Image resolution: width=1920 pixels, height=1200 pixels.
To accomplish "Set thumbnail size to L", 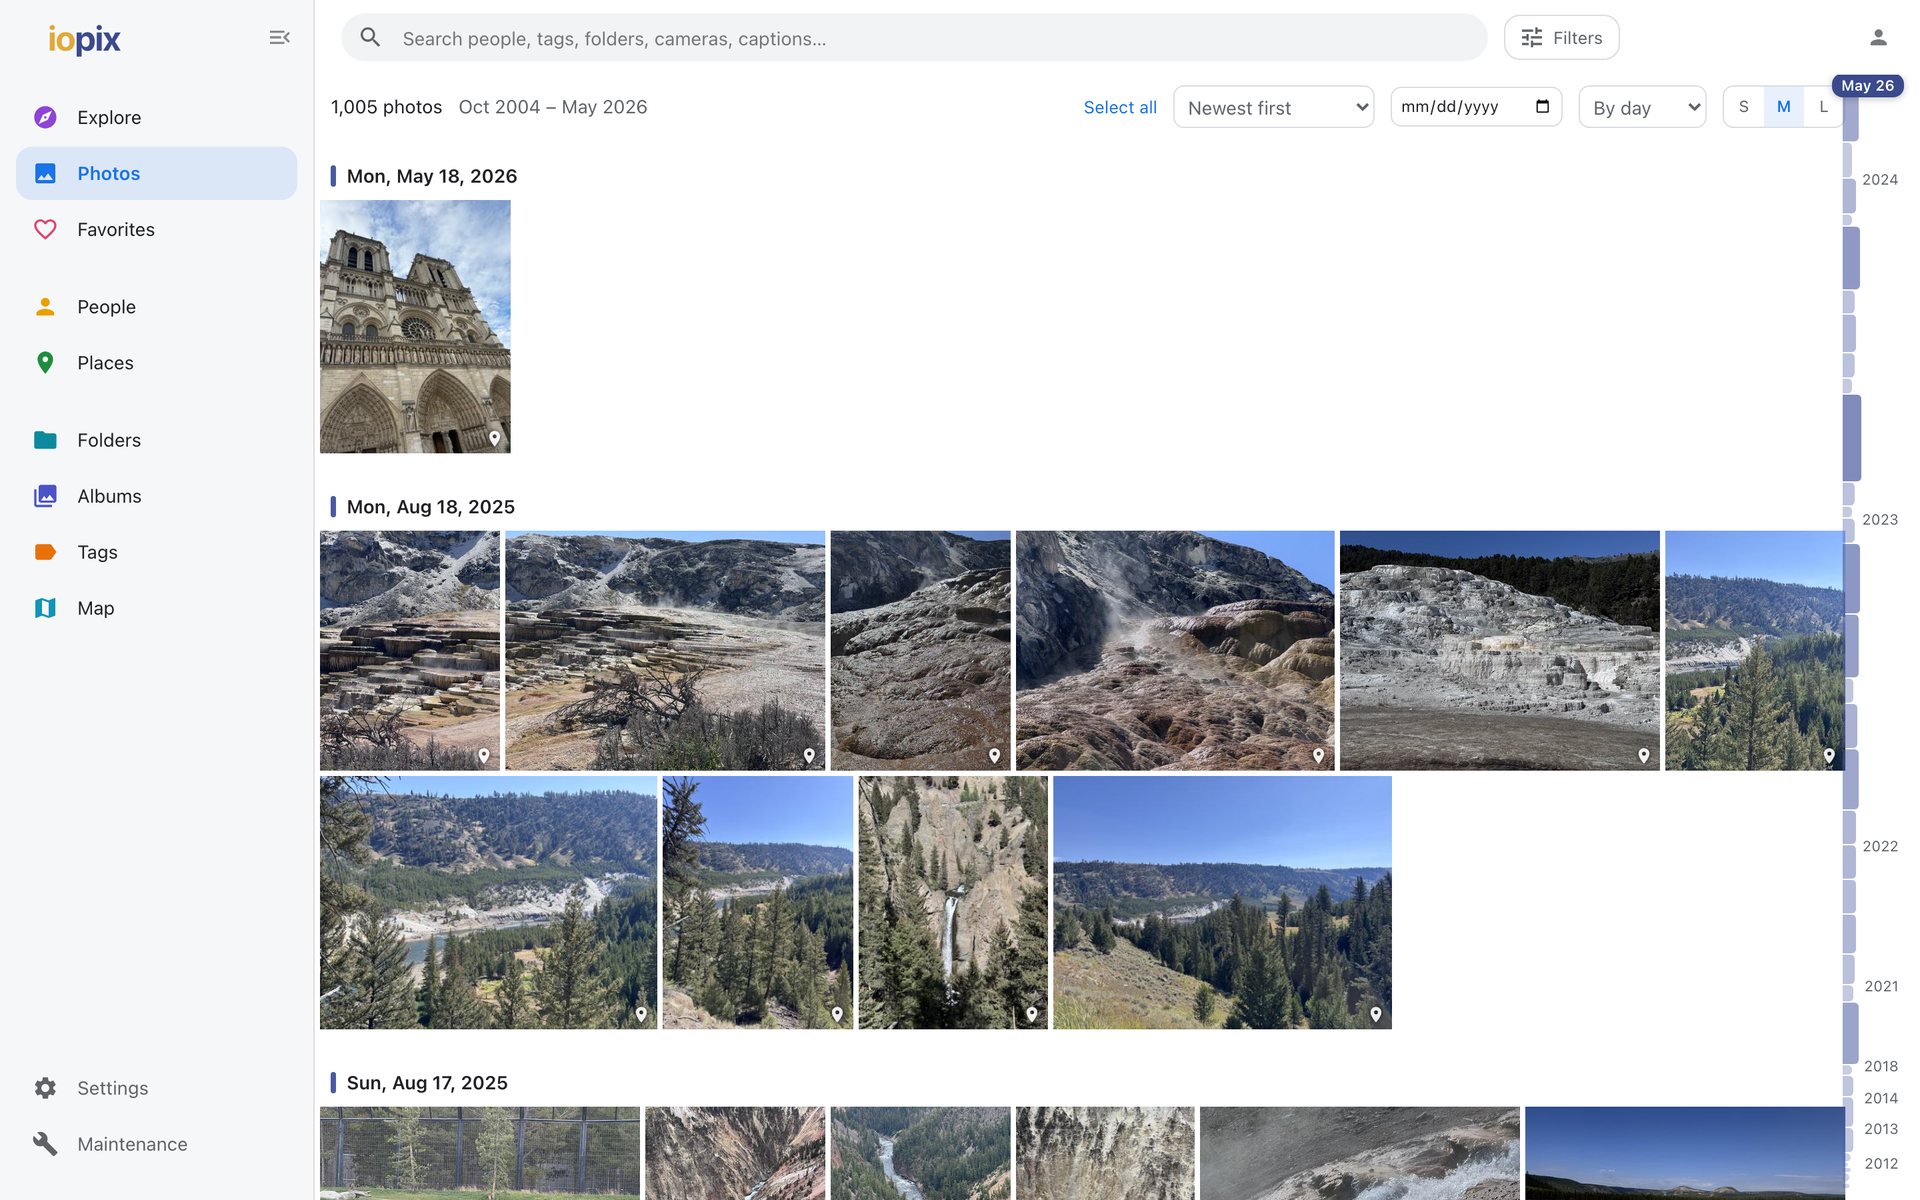I will coord(1822,107).
